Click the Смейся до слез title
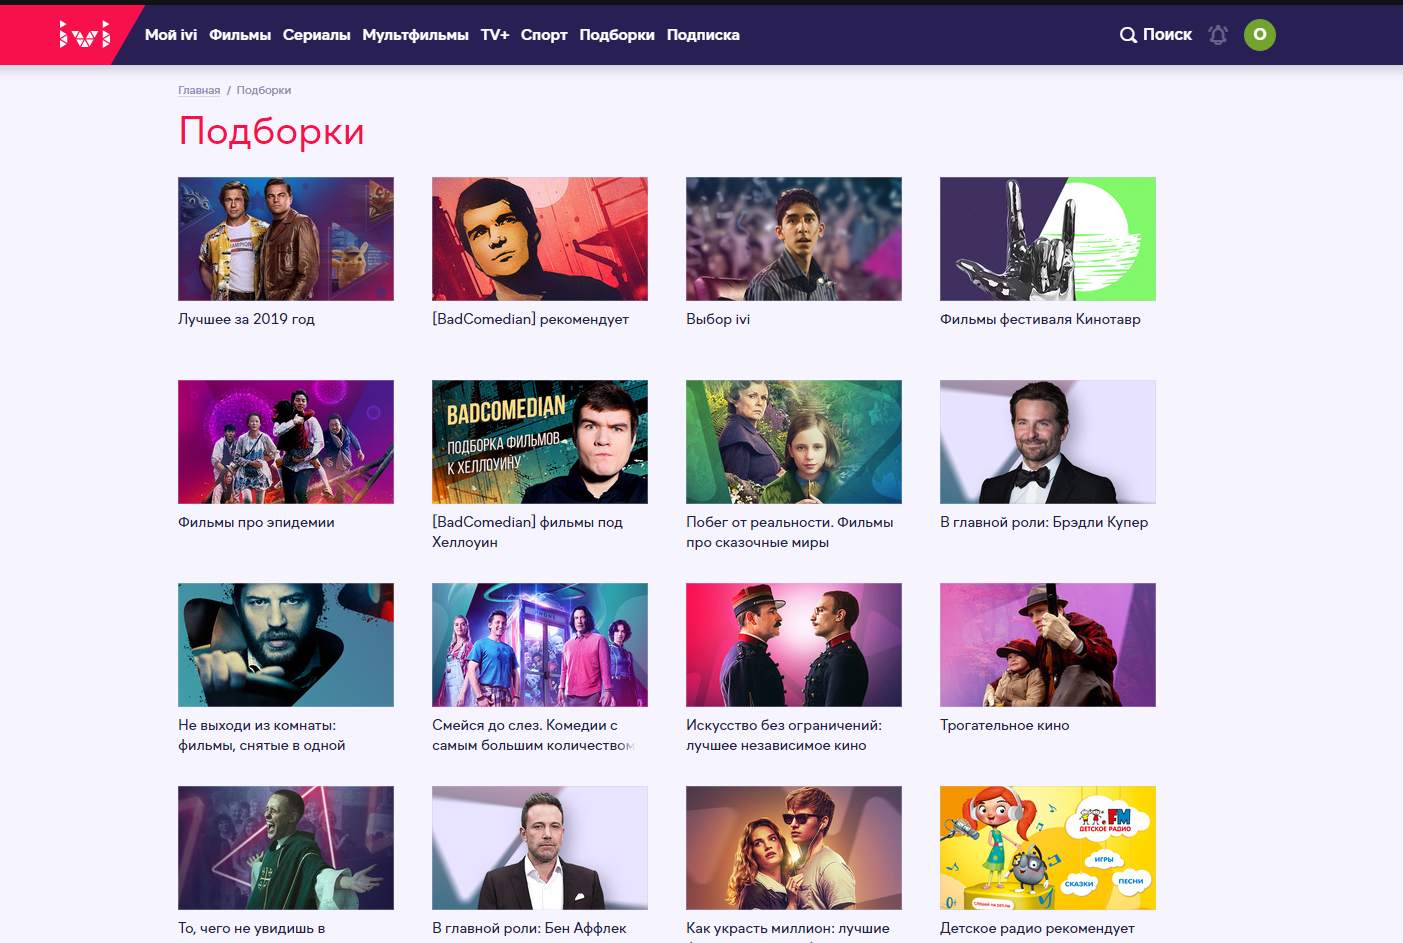 coord(533,735)
